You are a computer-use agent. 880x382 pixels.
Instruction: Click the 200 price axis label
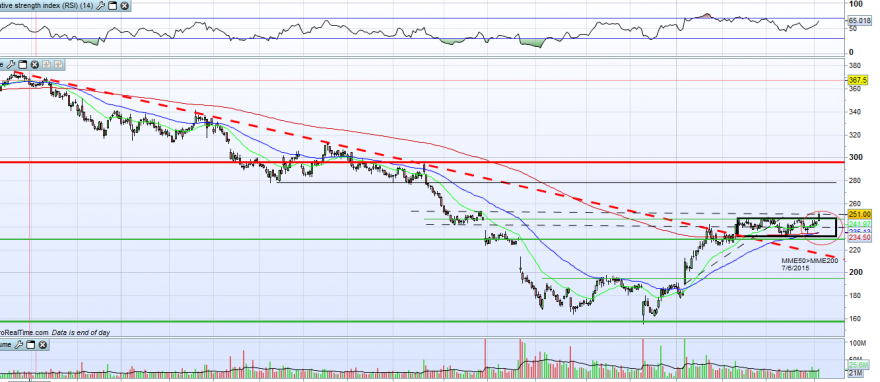click(x=855, y=272)
